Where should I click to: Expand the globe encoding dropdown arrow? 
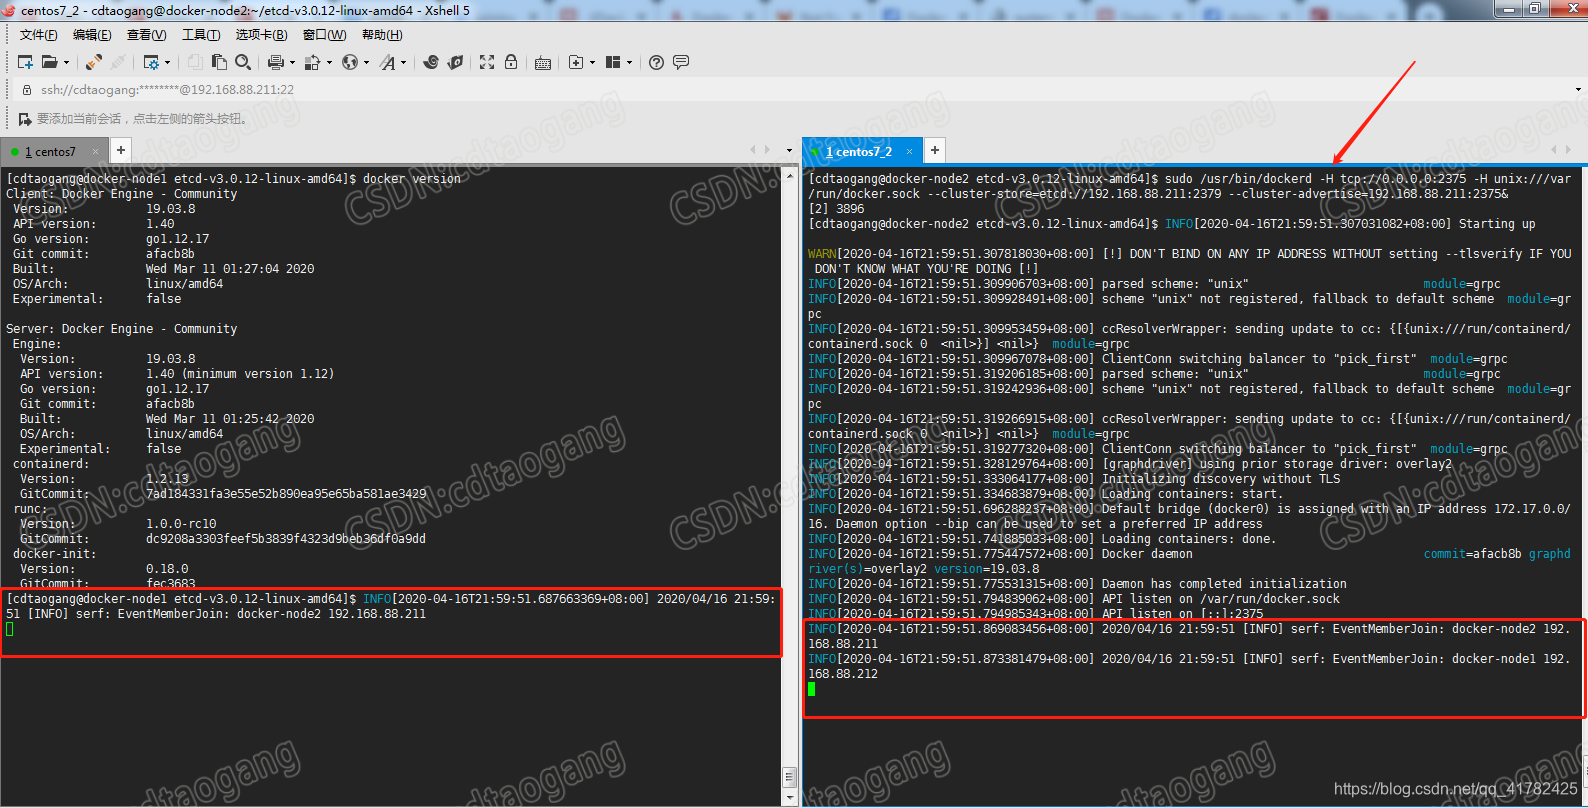(x=366, y=62)
